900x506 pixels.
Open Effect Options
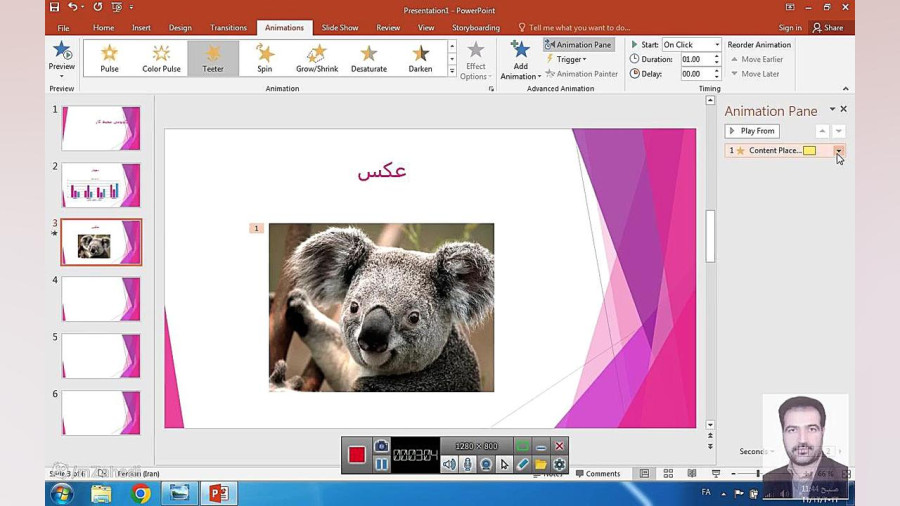point(475,61)
